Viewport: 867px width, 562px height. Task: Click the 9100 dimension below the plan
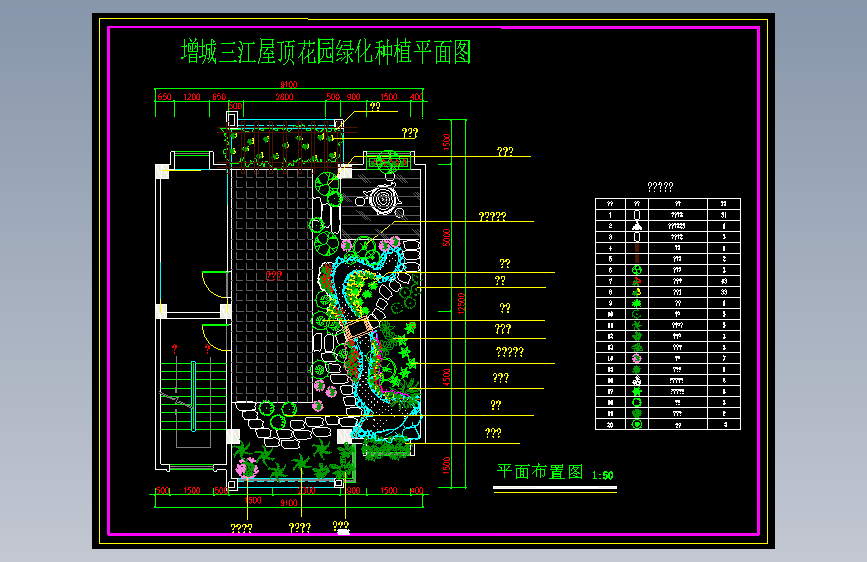(x=289, y=502)
